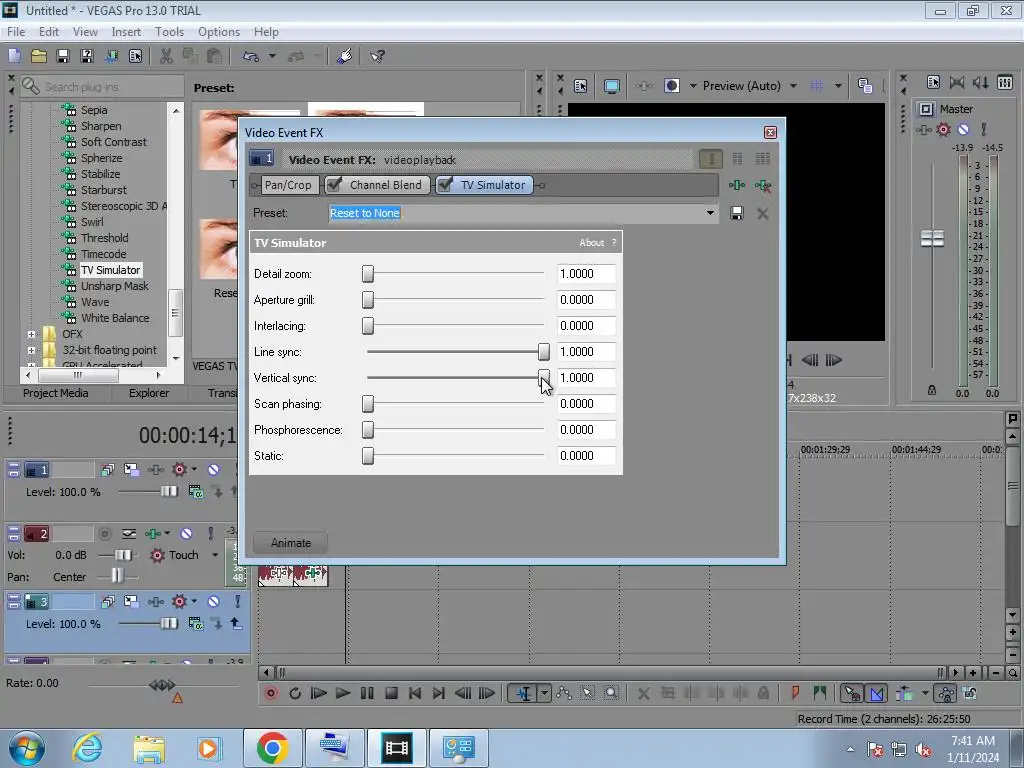1024x768 pixels.
Task: Go to start of the timeline
Action: (415, 694)
